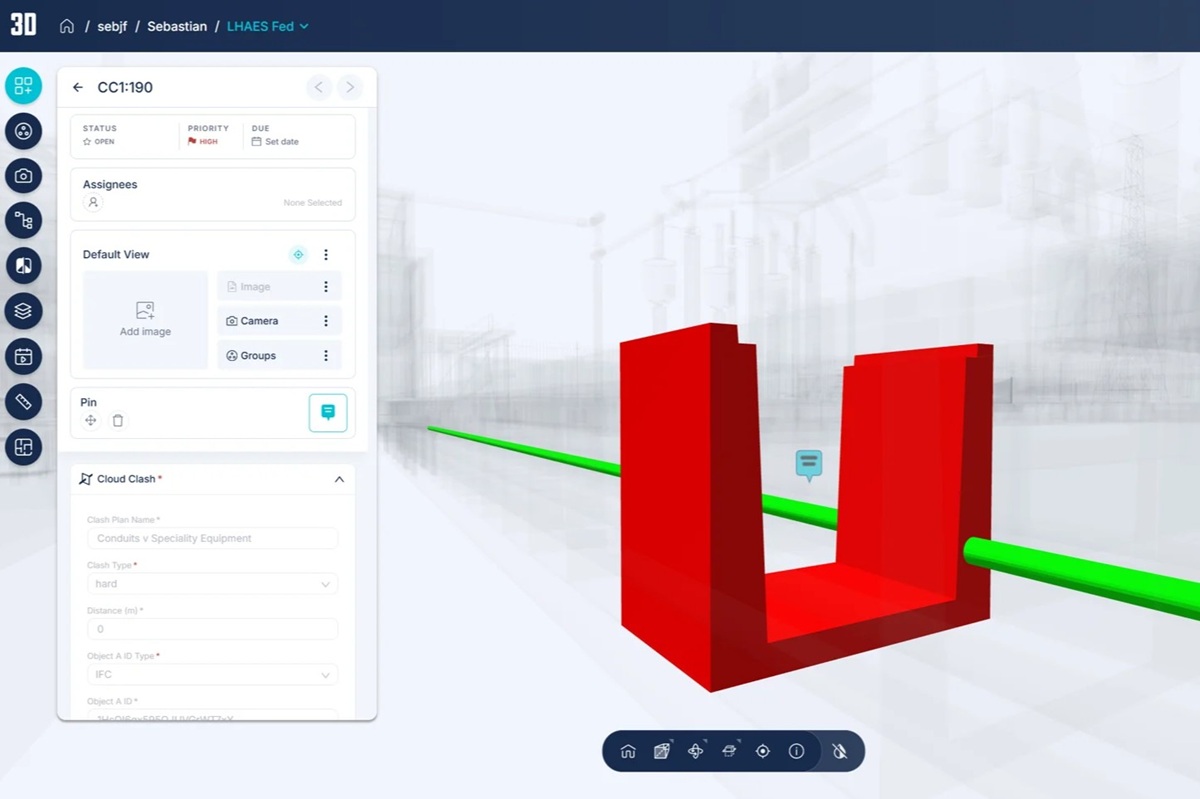Viewport: 1200px width, 799px height.
Task: Open the LHAES Fed breadcrumb dropdown
Action: [267, 26]
